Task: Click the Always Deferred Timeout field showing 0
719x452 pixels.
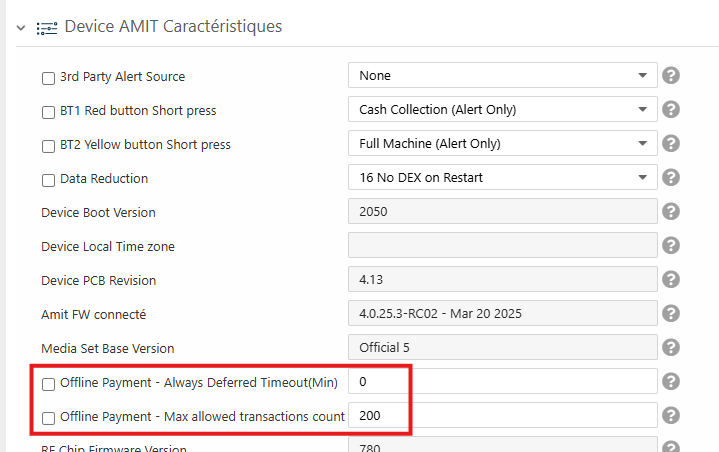Action: point(503,381)
